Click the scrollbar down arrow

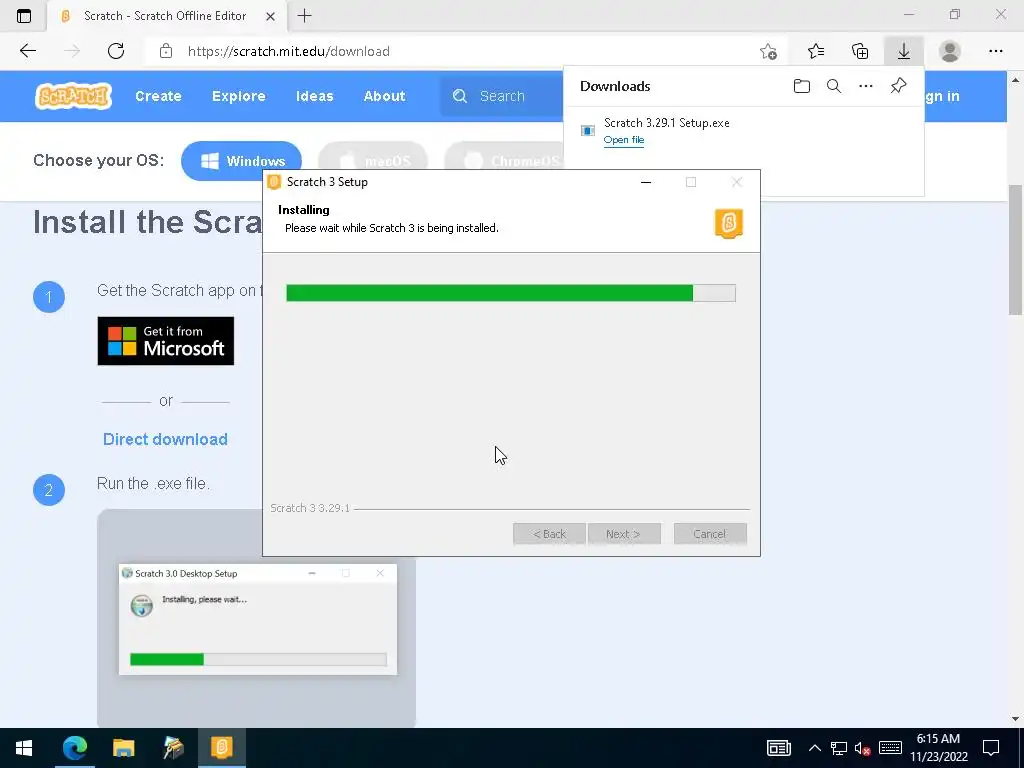click(1015, 719)
